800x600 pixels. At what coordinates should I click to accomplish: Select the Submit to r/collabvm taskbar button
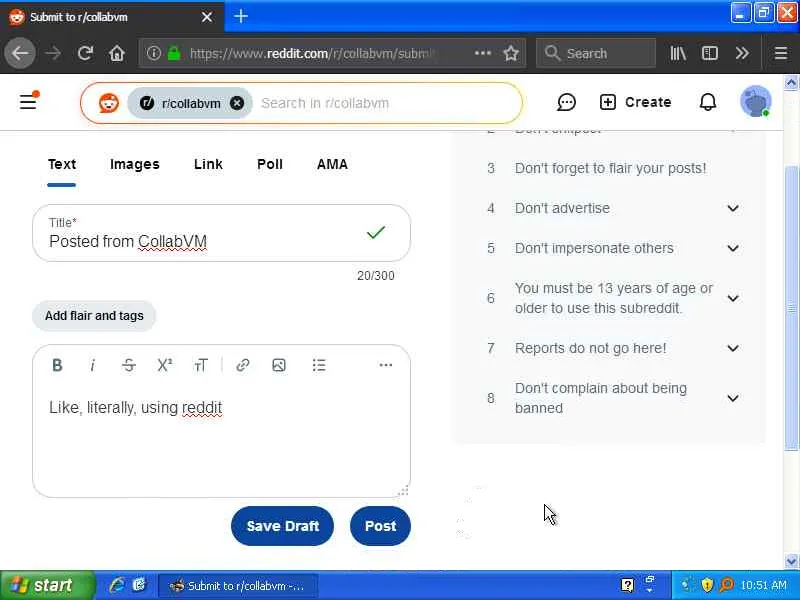(x=238, y=585)
